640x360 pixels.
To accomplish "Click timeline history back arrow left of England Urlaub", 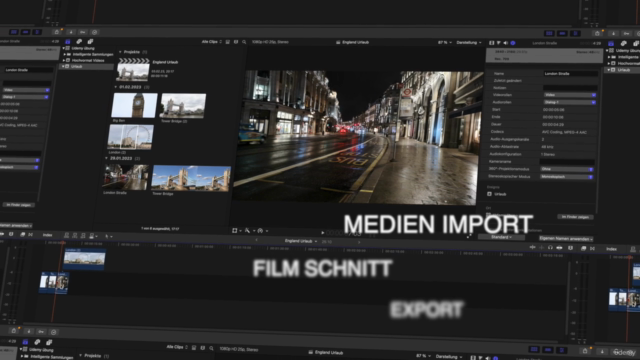I will [x=256, y=240].
